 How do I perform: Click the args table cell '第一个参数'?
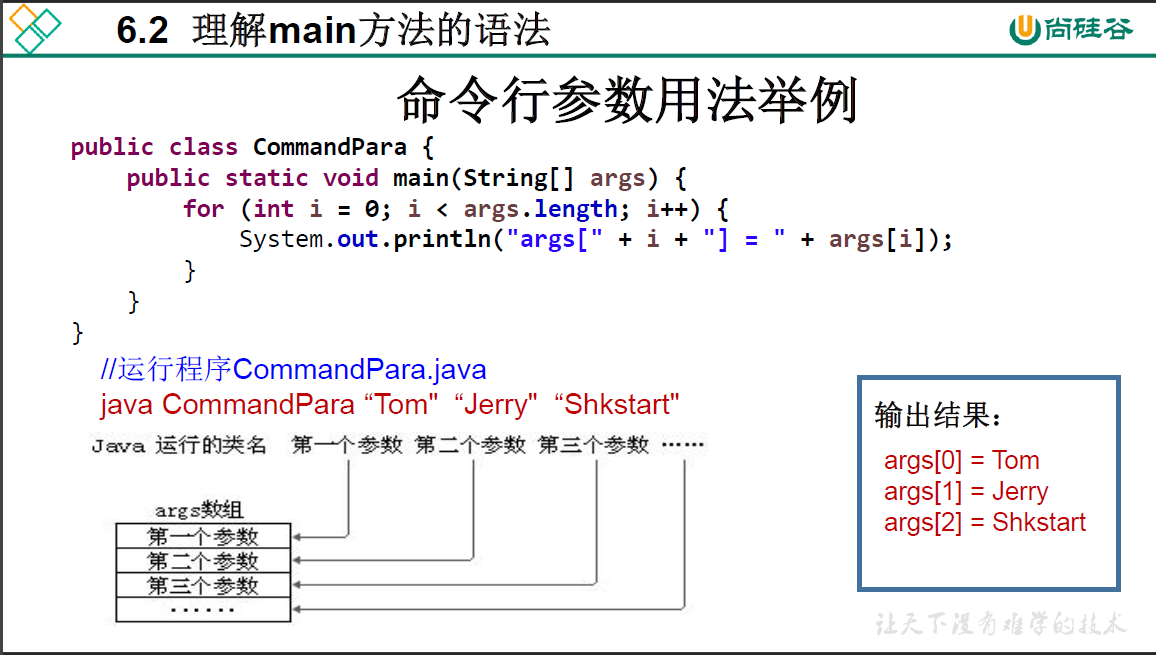[203, 536]
